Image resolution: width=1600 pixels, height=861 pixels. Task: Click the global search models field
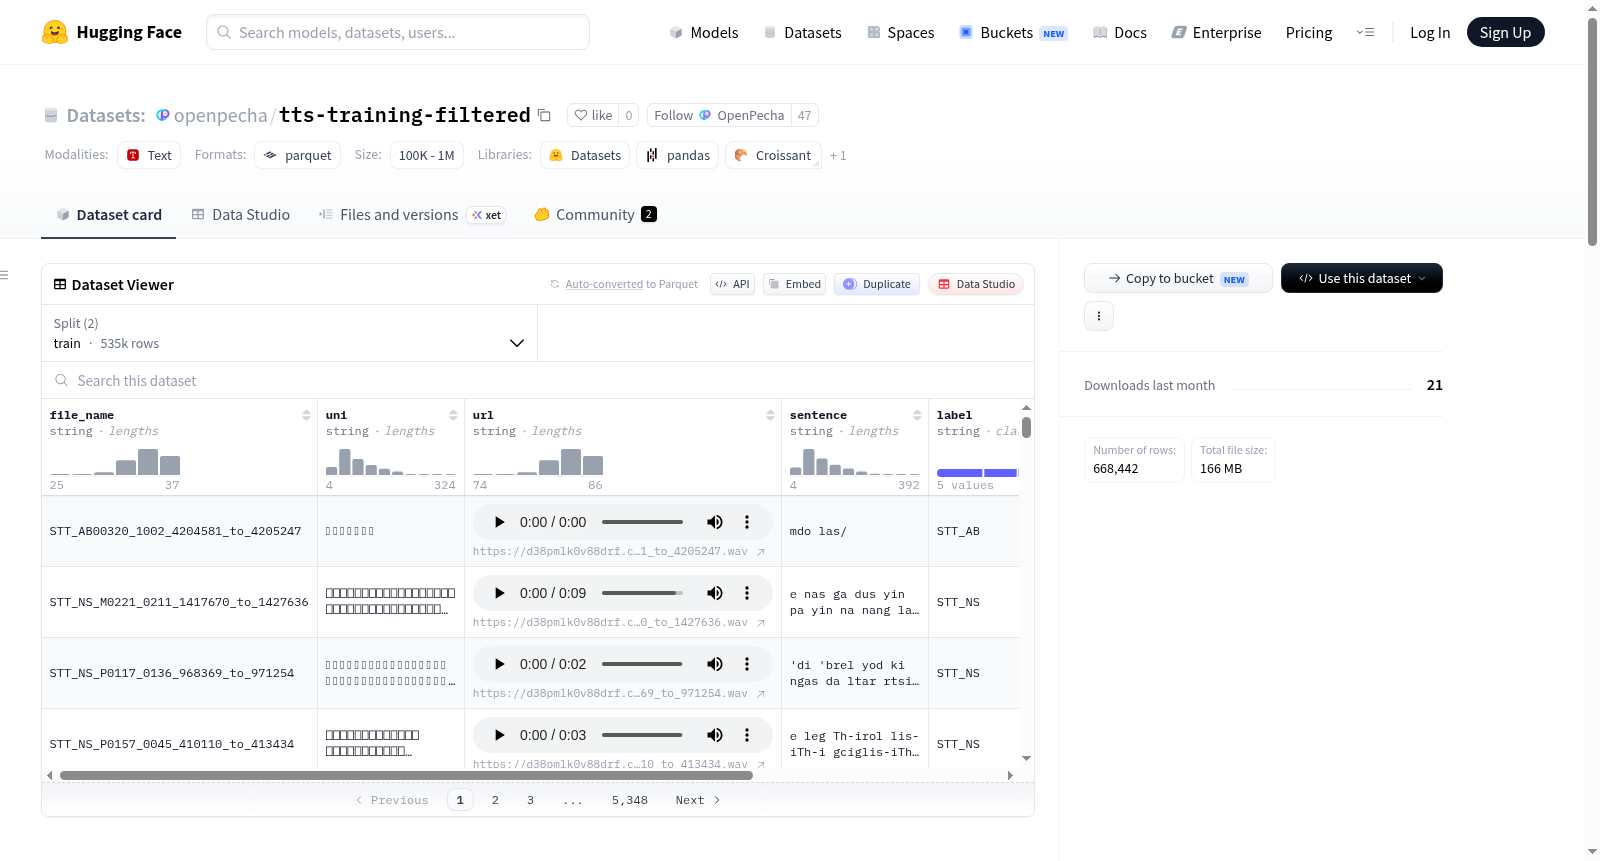point(398,32)
